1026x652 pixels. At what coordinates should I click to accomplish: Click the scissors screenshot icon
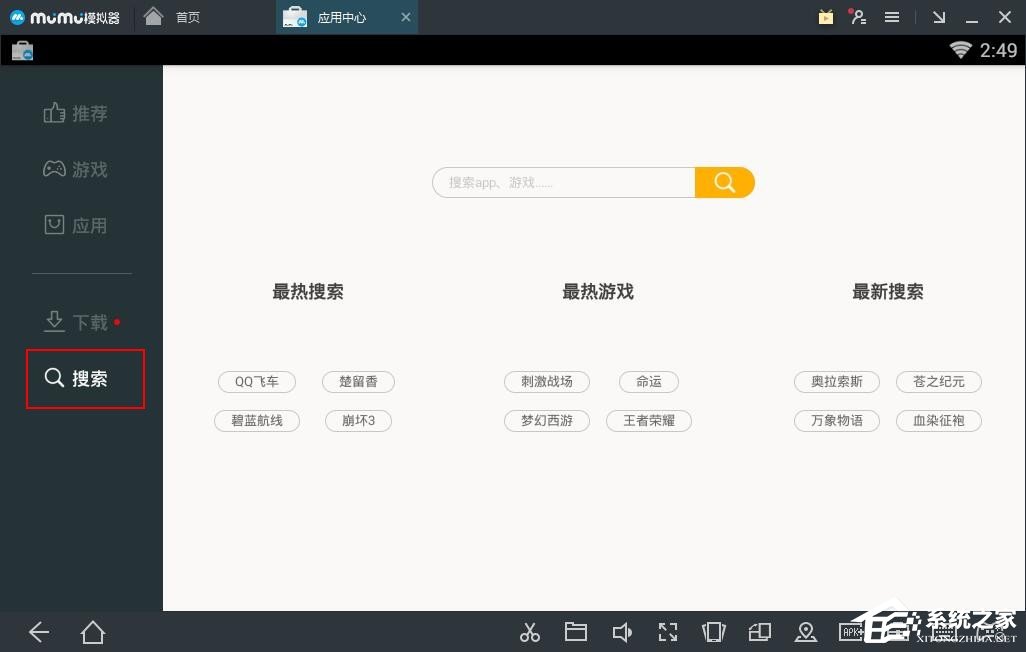pos(530,632)
